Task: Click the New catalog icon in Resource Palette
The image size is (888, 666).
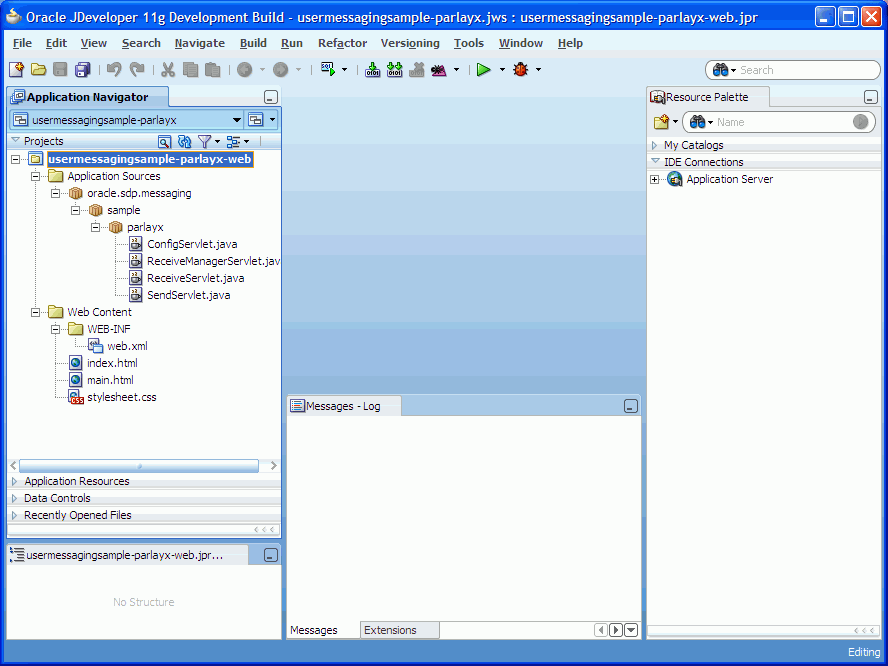Action: click(x=661, y=122)
